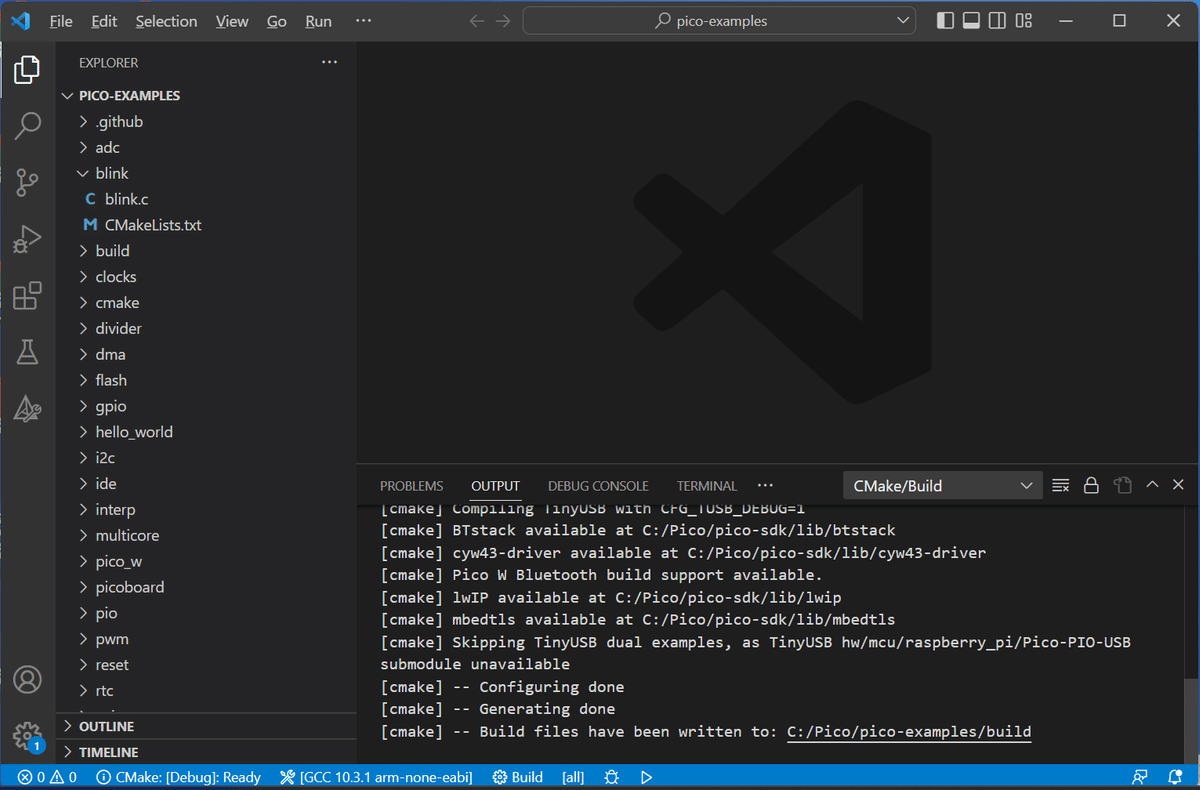Click the feedback icon in status bar
1200x790 pixels.
pos(1139,777)
